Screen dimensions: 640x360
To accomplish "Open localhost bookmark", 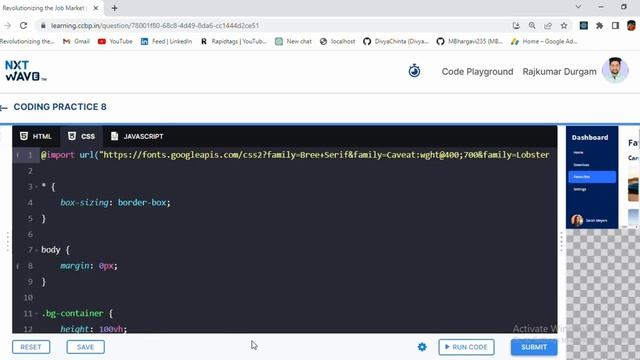I will click(338, 41).
